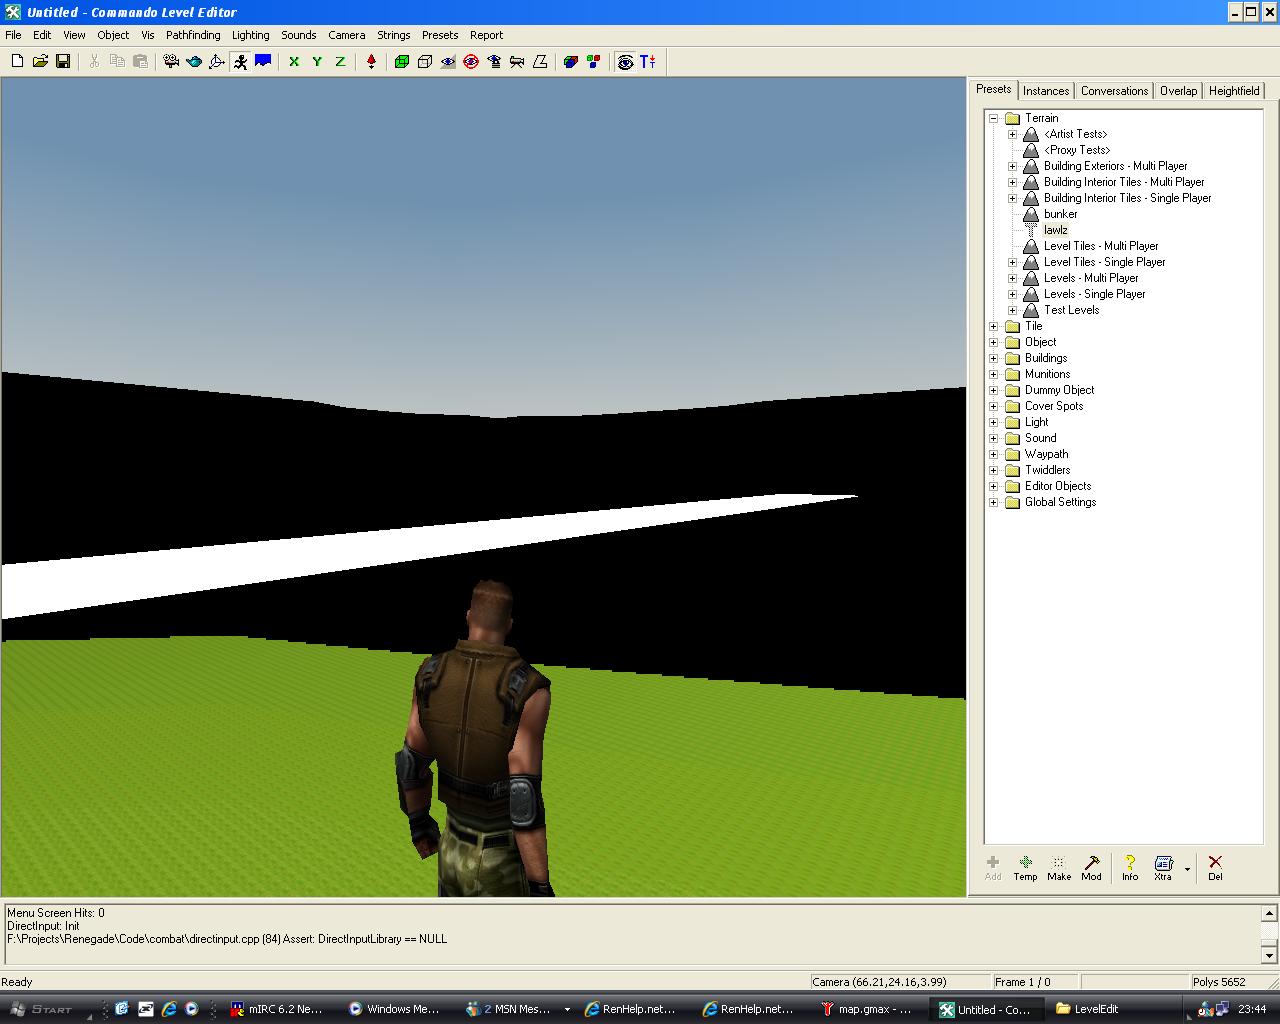The height and width of the screenshot is (1024, 1280).
Task: Click the Save disk icon in toolbar
Action: tap(63, 62)
